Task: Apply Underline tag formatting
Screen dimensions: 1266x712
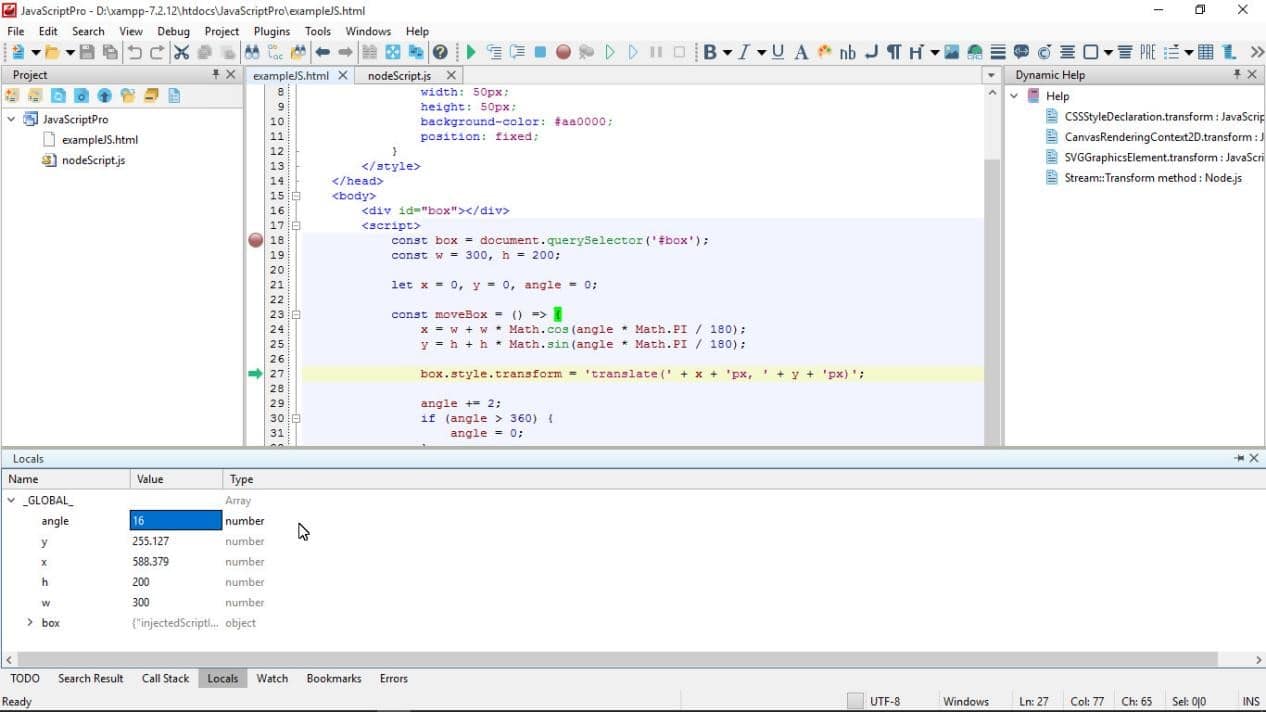Action: click(x=778, y=52)
